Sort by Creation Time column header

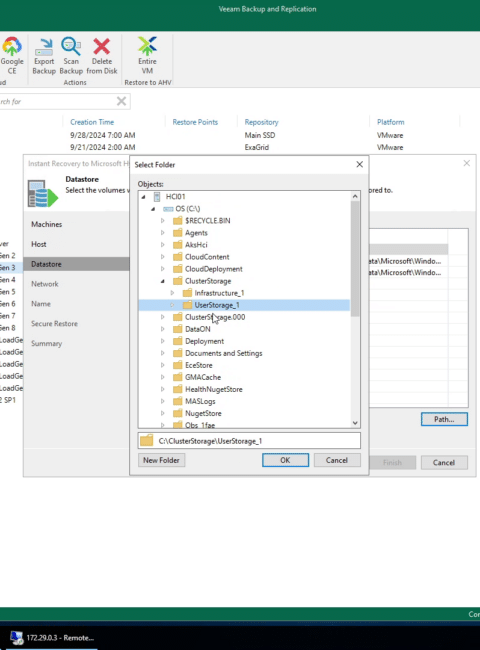(x=92, y=122)
